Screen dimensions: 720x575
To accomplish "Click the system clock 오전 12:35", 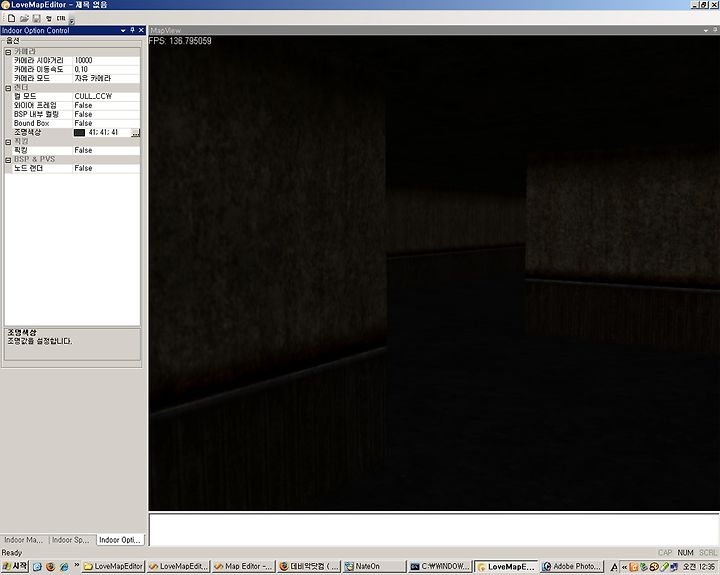I will (x=699, y=567).
